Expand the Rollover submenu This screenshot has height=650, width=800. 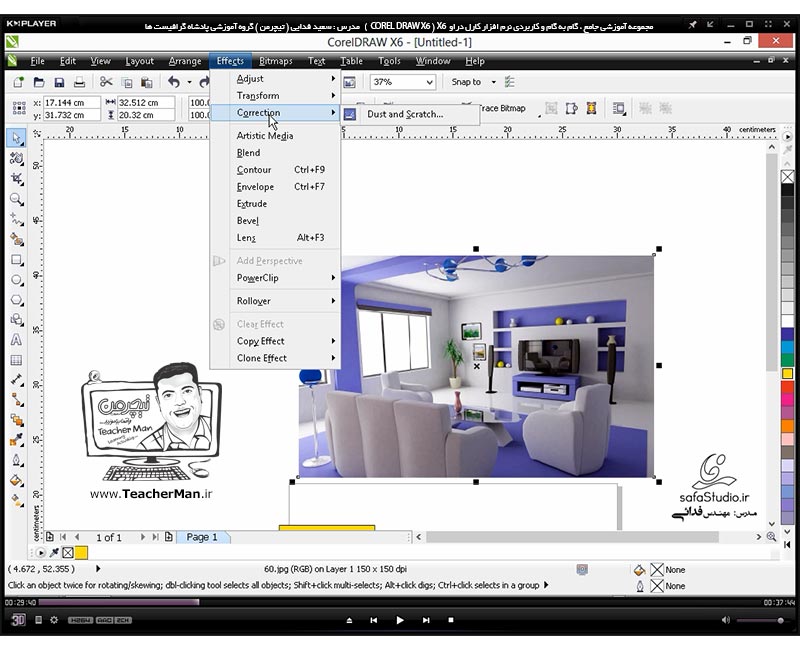click(276, 301)
